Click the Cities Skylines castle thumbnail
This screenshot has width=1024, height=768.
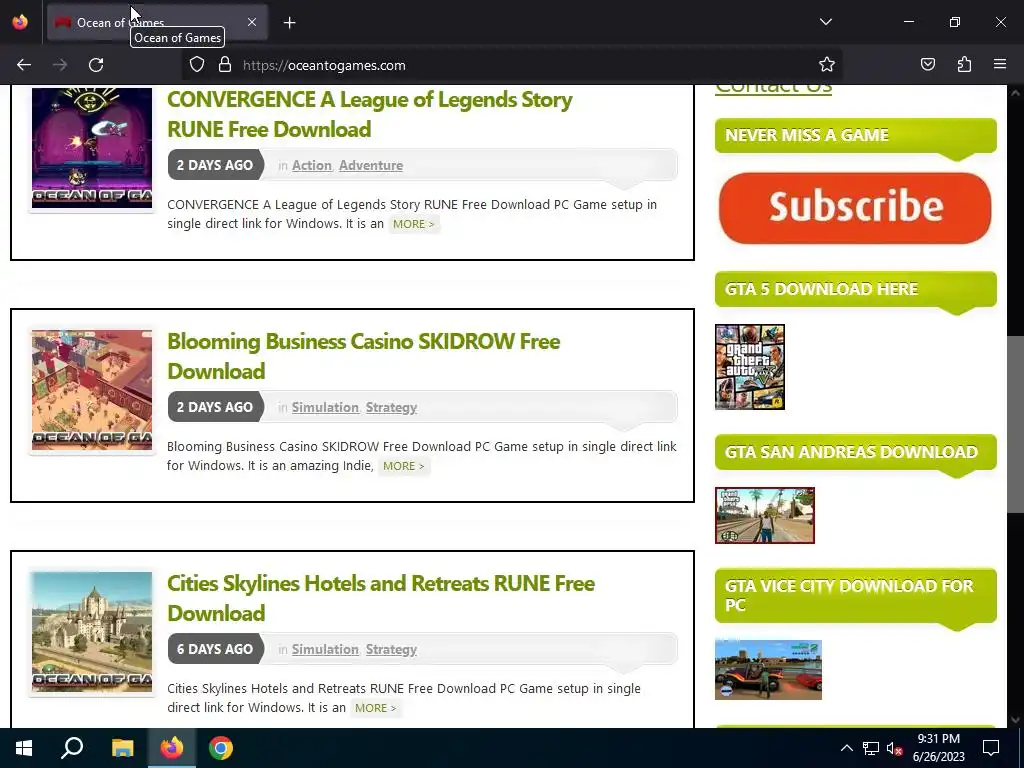click(92, 632)
